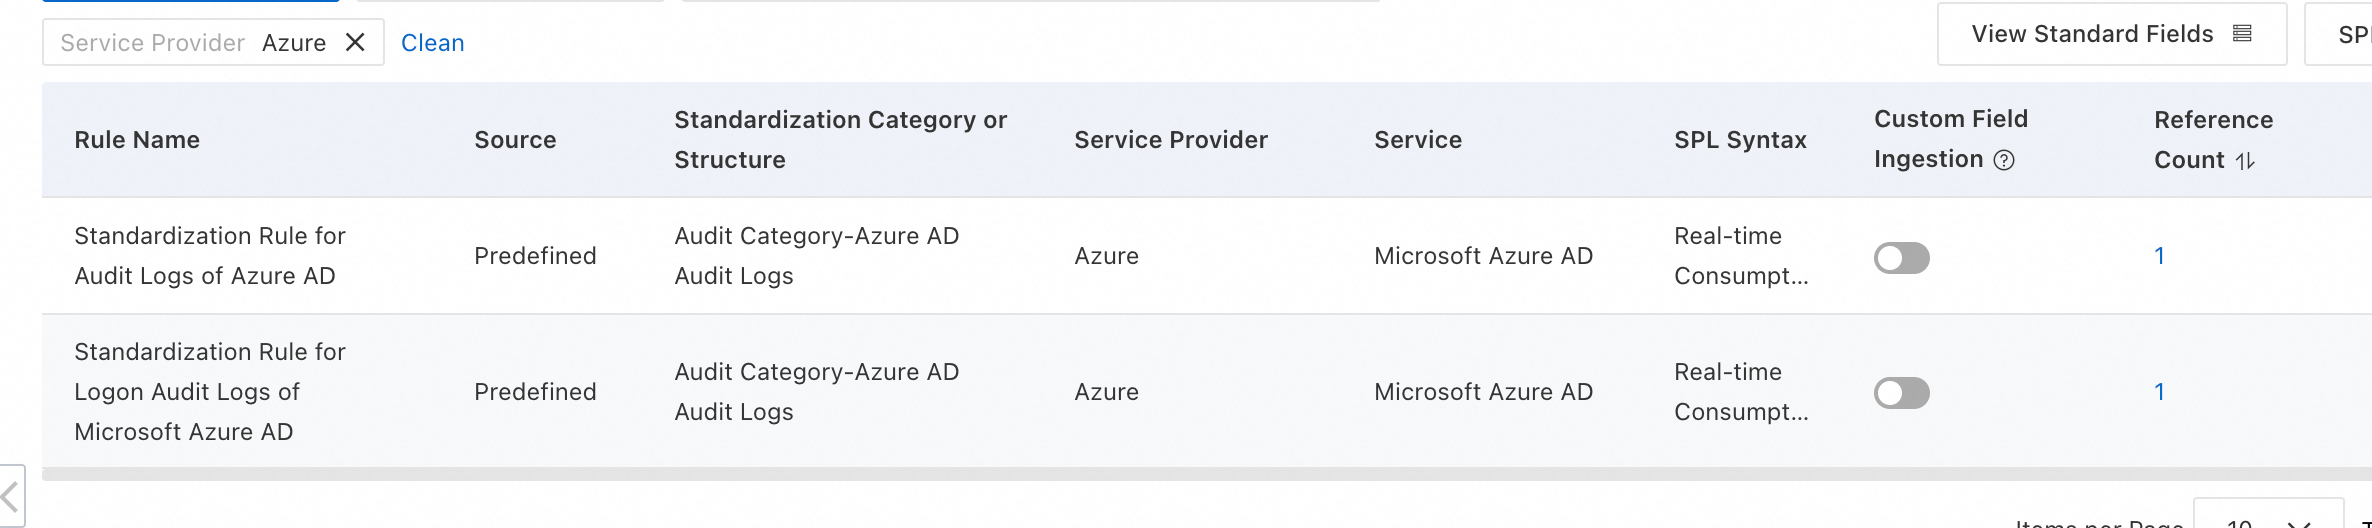
Task: Click the horizontal table scrollbar
Action: 1200,474
